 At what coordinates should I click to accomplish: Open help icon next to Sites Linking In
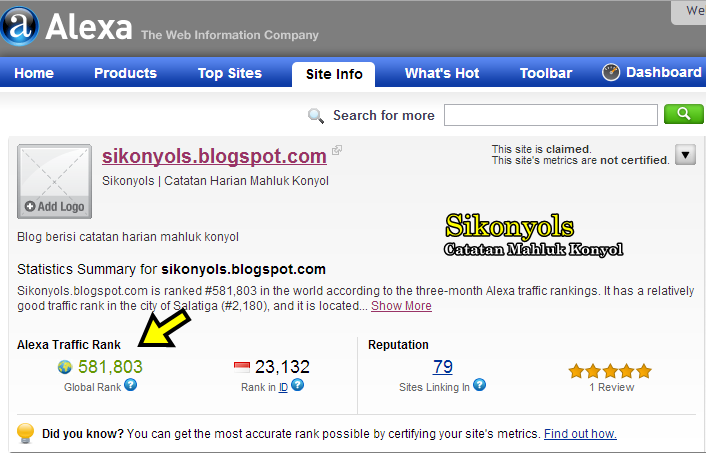(480, 385)
